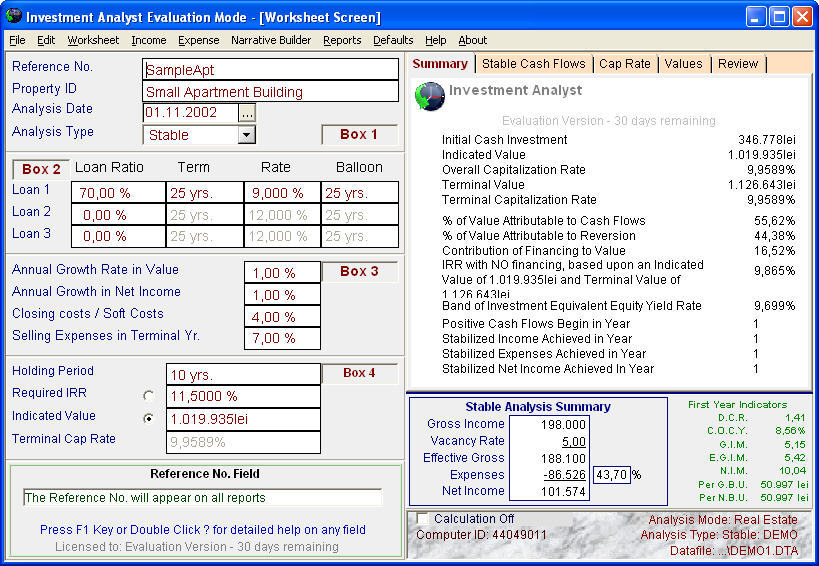
Task: Click the Datafile DEMO1.DTA status text
Action: [734, 551]
